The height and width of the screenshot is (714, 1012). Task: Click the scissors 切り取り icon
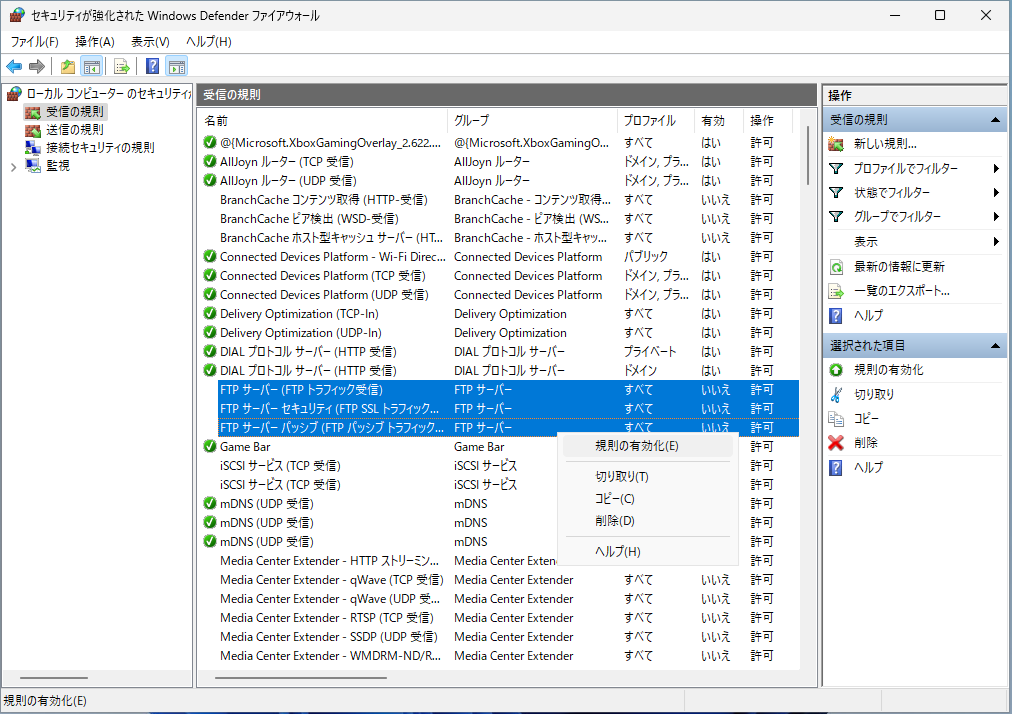tap(836, 394)
